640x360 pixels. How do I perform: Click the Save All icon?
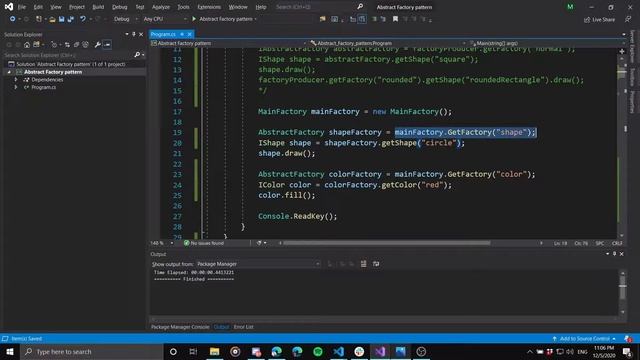(x=71, y=19)
